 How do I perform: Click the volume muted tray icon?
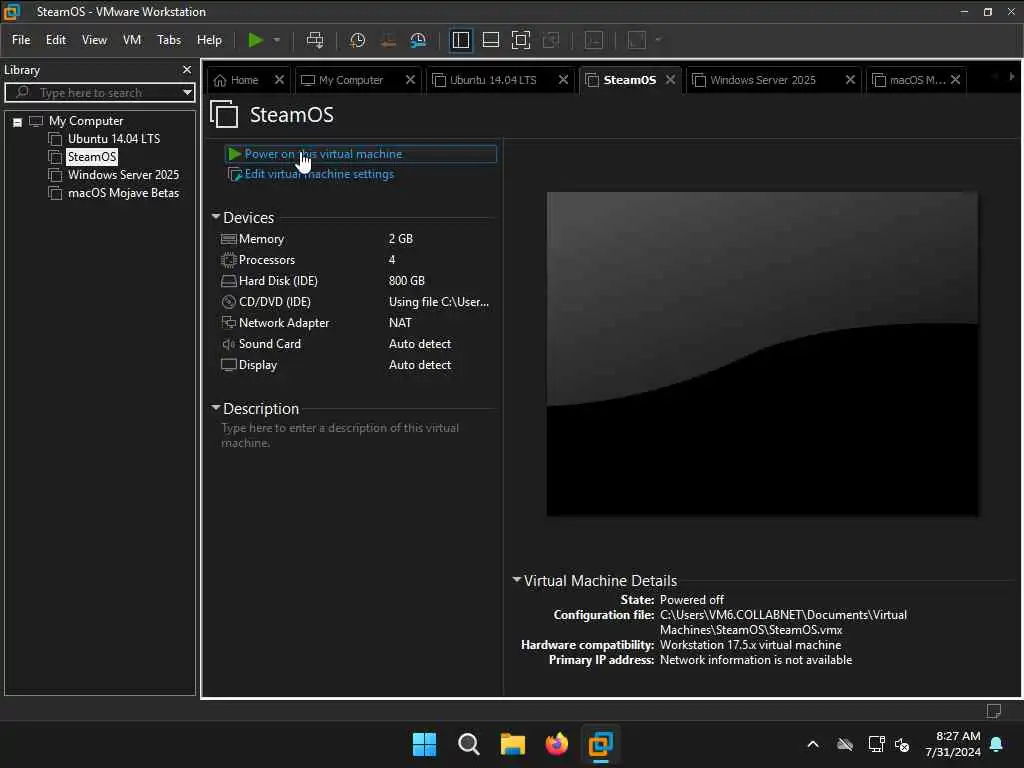pyautogui.click(x=902, y=744)
